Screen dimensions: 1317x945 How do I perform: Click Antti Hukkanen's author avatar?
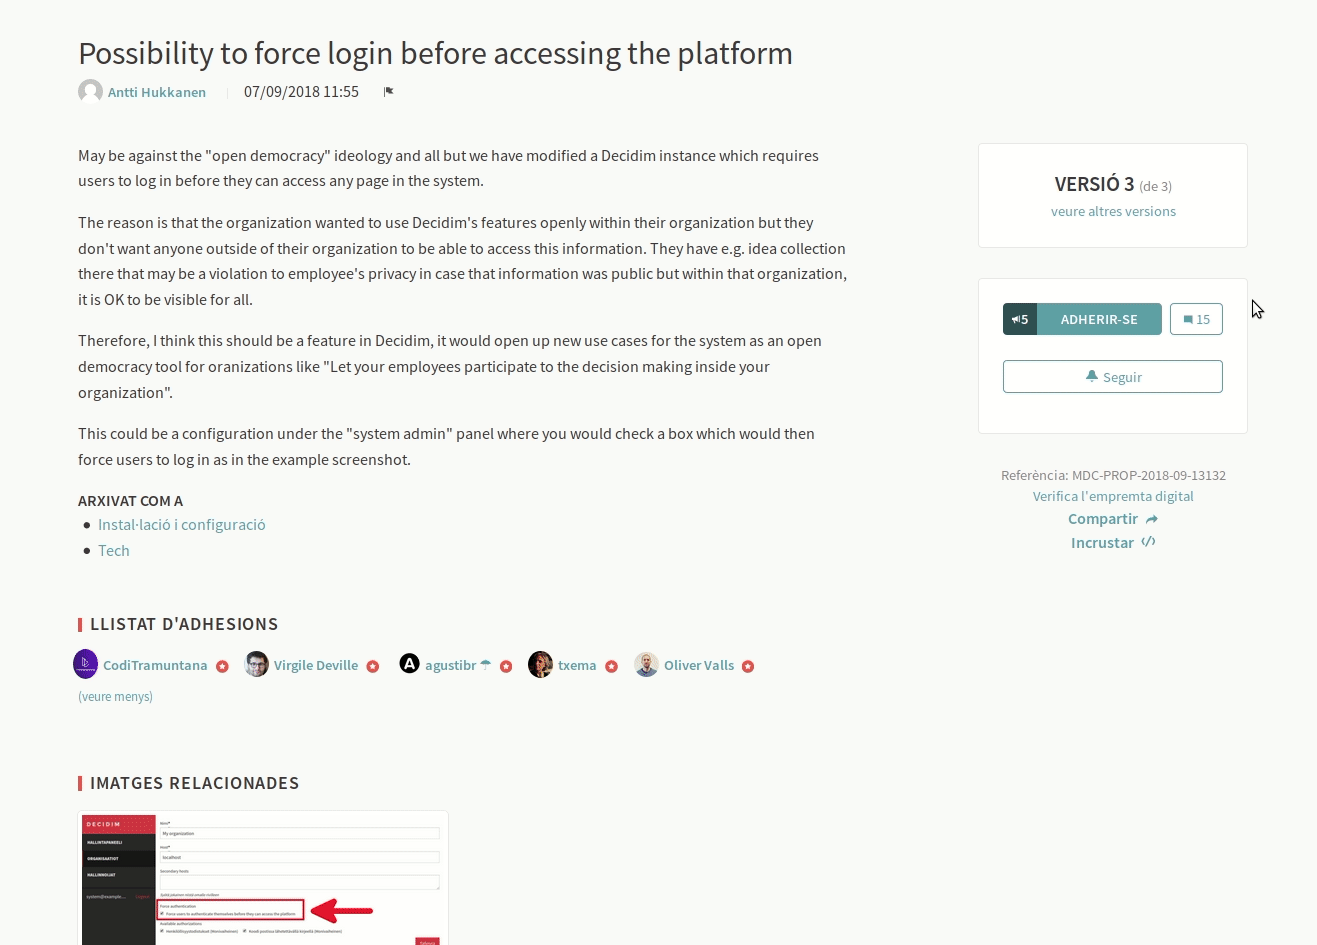pyautogui.click(x=90, y=92)
